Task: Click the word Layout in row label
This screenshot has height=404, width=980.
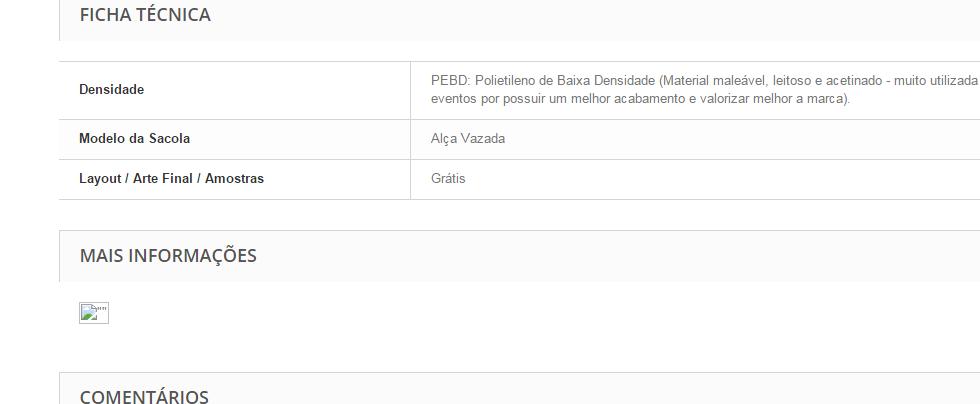Action: point(100,179)
